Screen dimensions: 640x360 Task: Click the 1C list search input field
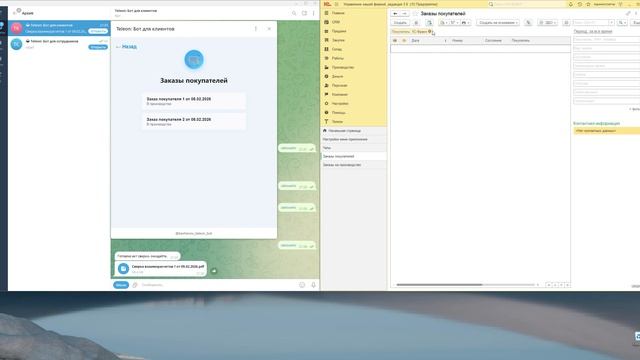pos(591,23)
